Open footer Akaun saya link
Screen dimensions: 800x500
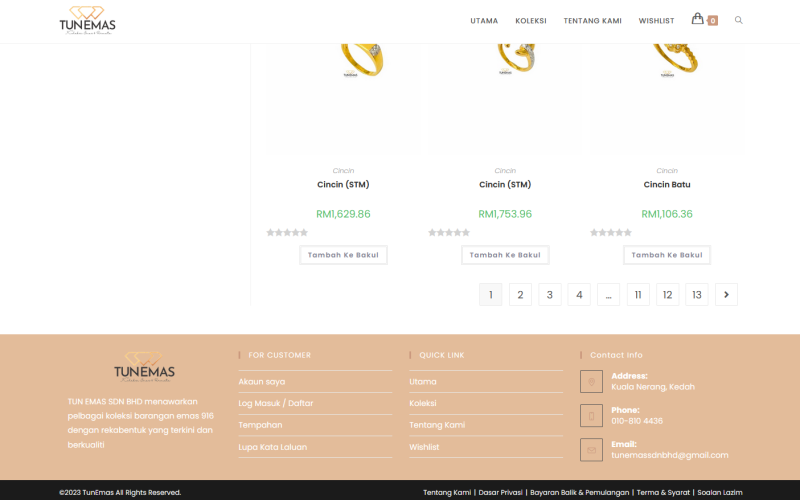point(262,382)
